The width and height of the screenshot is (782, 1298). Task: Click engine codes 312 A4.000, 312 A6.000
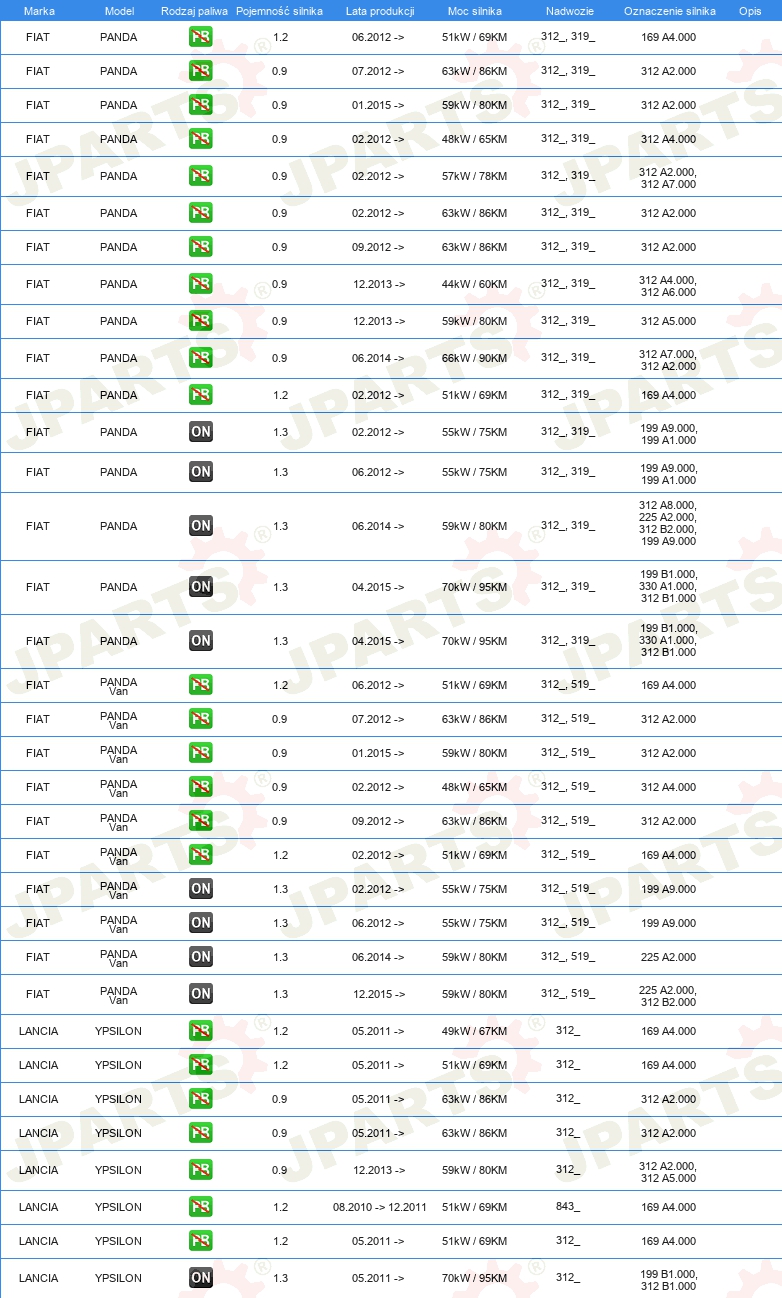(668, 286)
